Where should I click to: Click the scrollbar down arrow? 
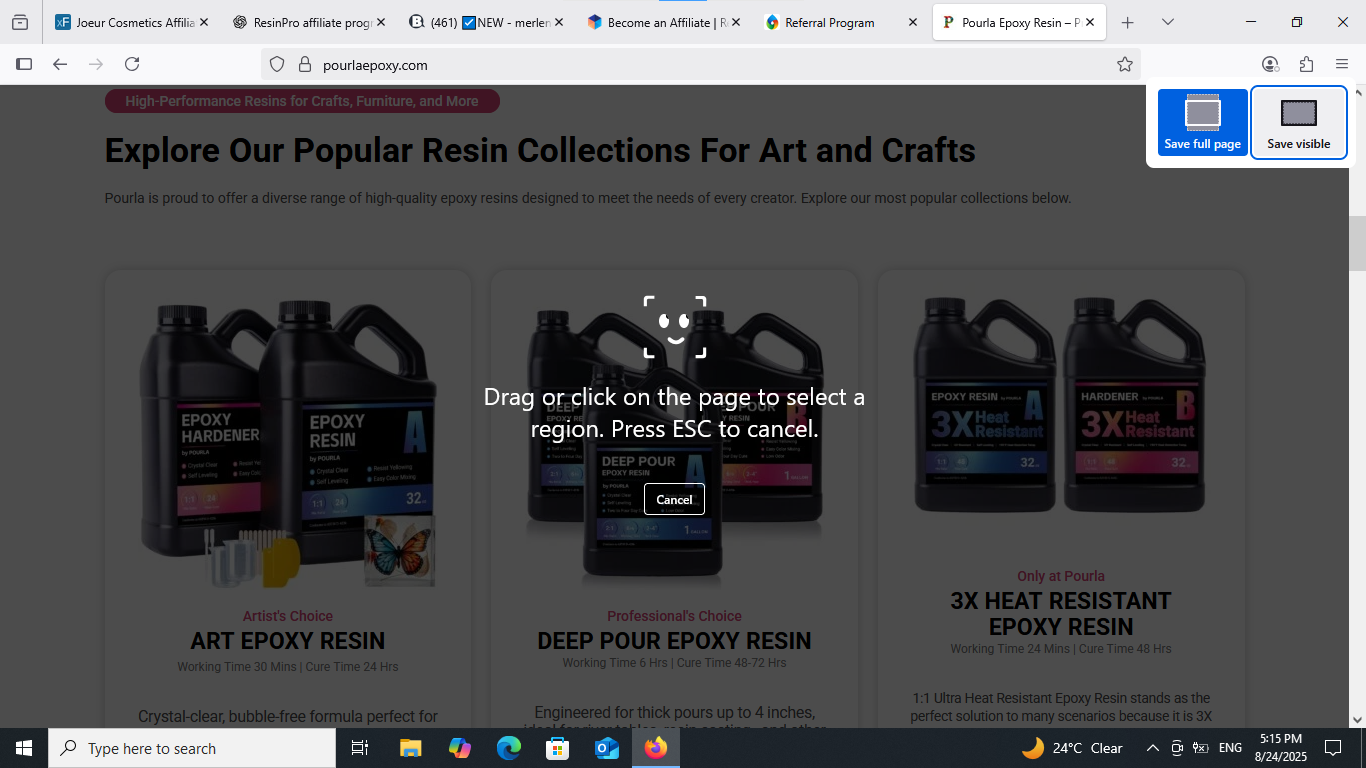point(1357,719)
